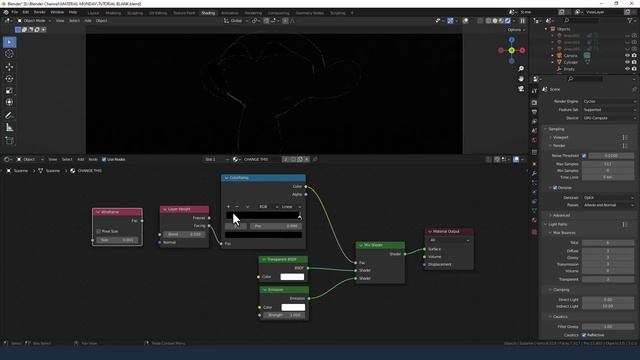Click the ColorRamp add stop plus button
Viewport: 640px width, 360px height.
228,207
